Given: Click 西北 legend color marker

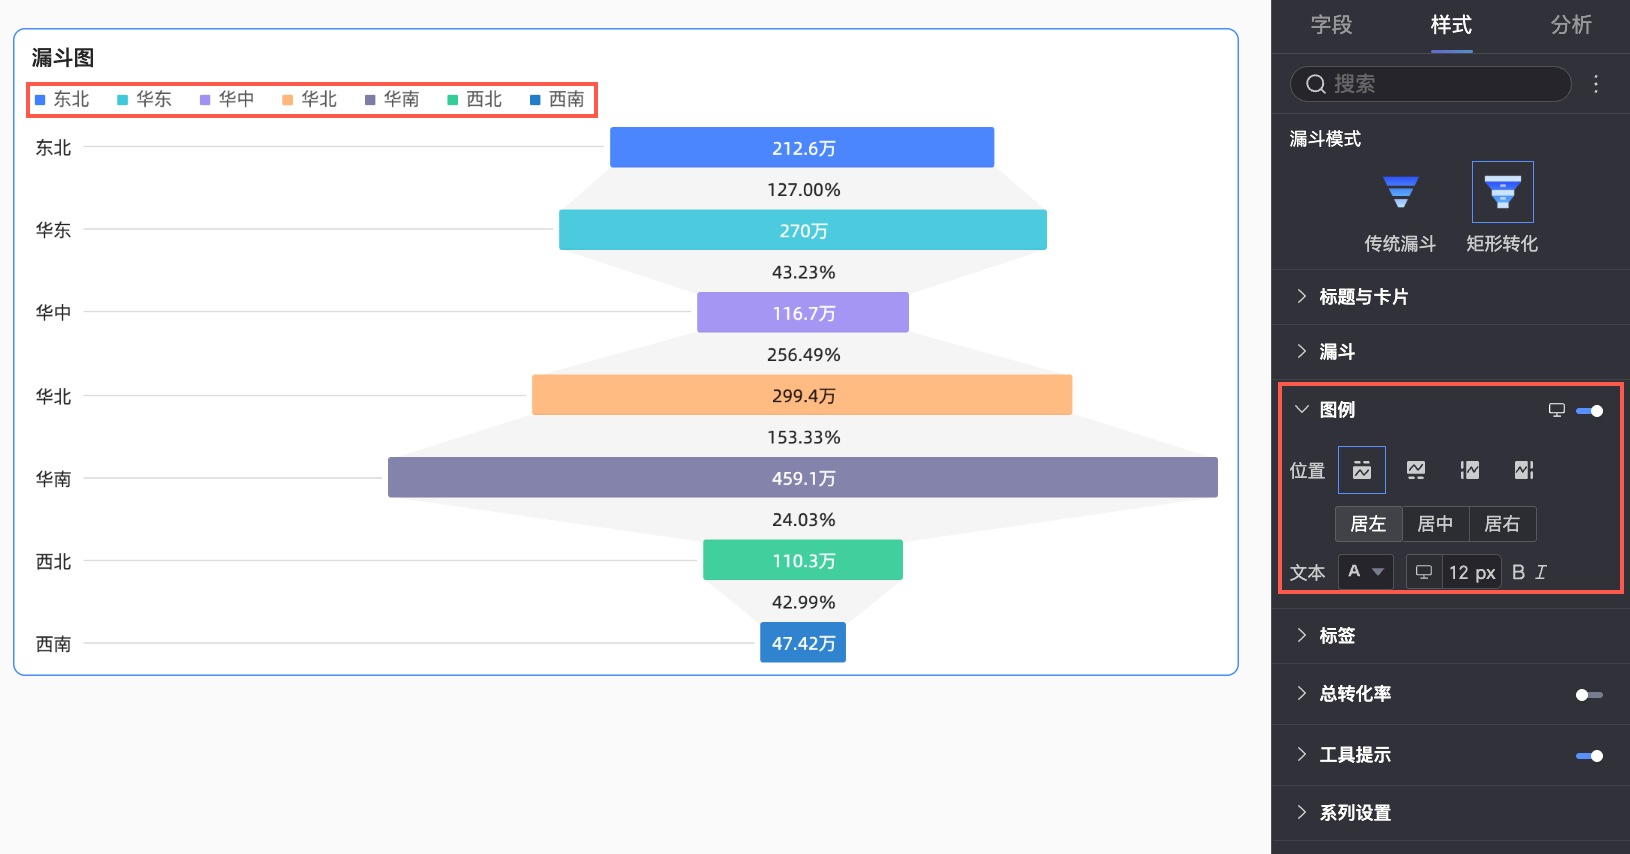Looking at the screenshot, I should tap(453, 100).
